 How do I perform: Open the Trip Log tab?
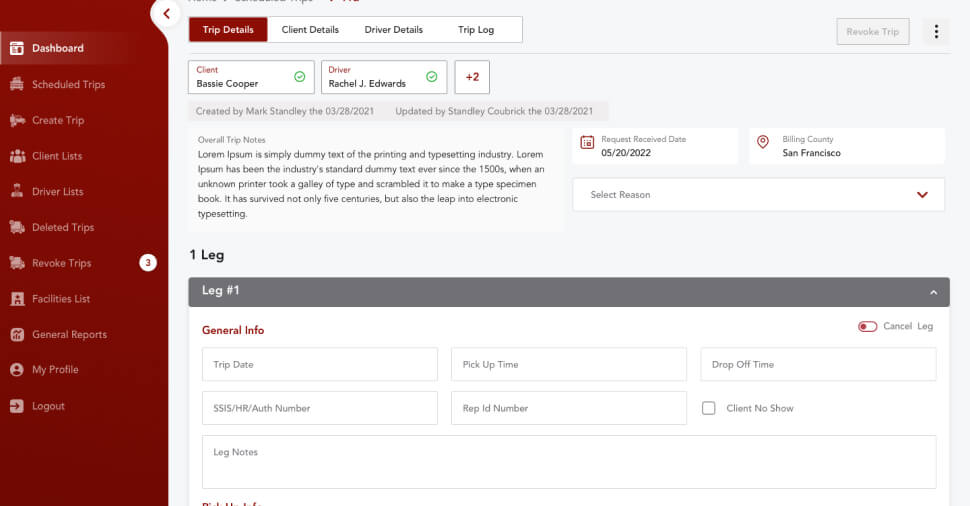coord(476,30)
